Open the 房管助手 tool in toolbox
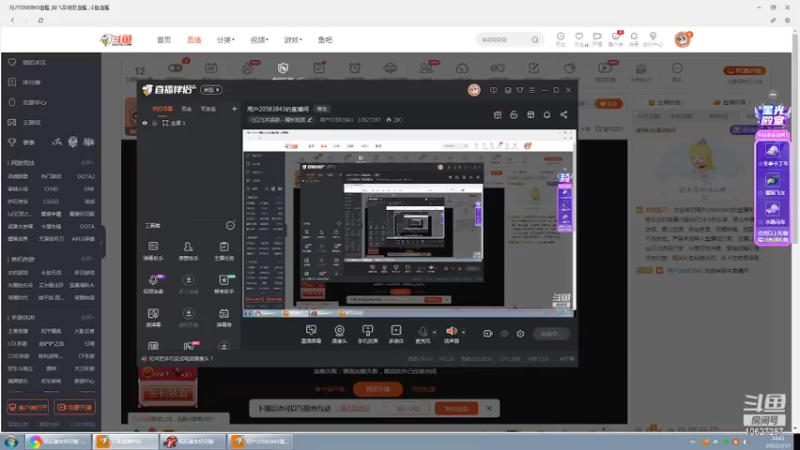 click(x=188, y=251)
